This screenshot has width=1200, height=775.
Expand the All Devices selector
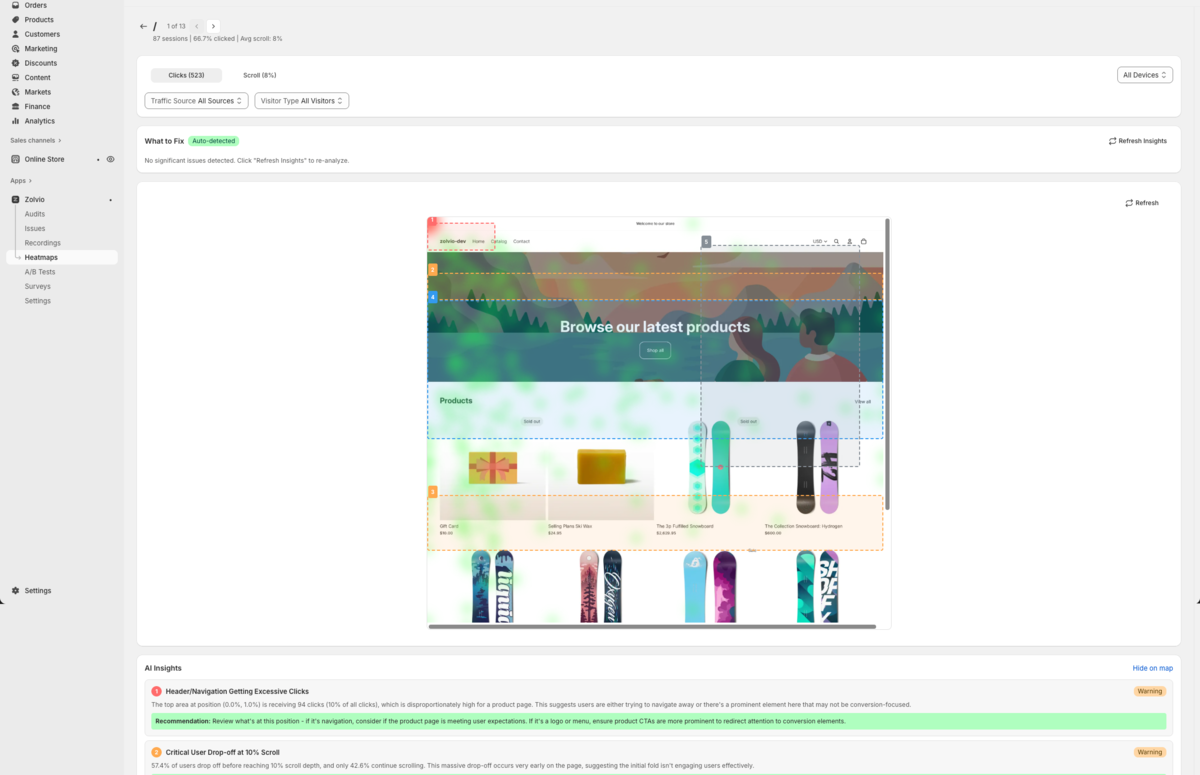tap(1144, 74)
